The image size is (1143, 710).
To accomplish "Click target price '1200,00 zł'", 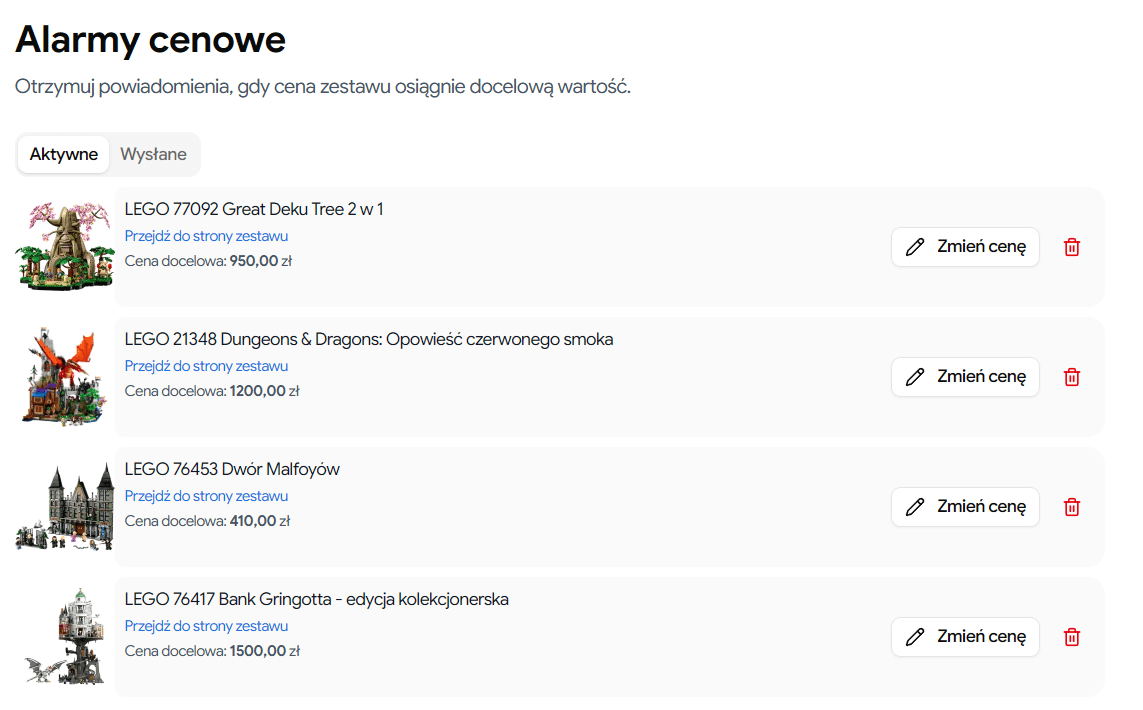I will click(265, 391).
